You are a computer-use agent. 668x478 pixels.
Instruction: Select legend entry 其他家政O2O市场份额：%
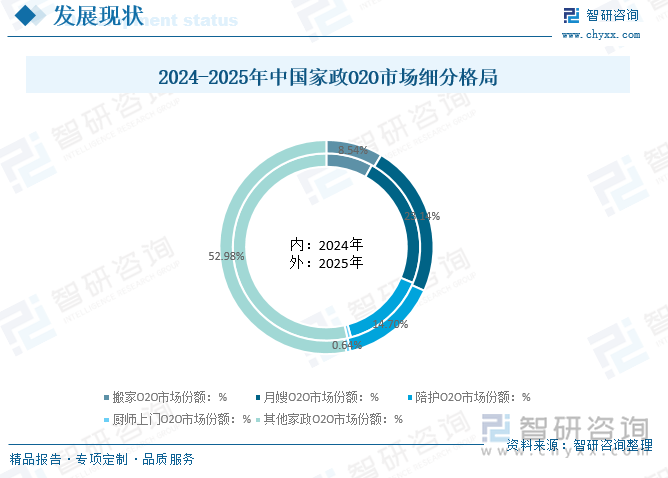click(x=329, y=420)
